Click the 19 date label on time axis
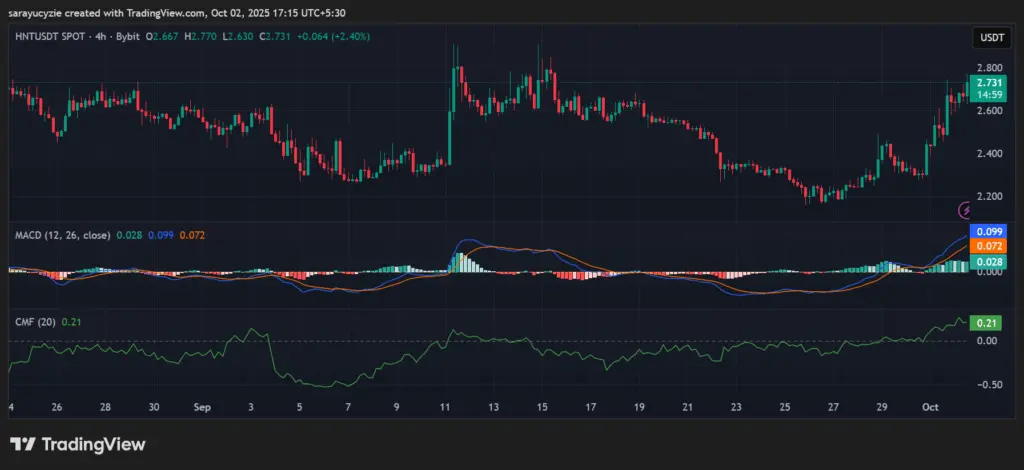Image resolution: width=1024 pixels, height=470 pixels. point(639,407)
